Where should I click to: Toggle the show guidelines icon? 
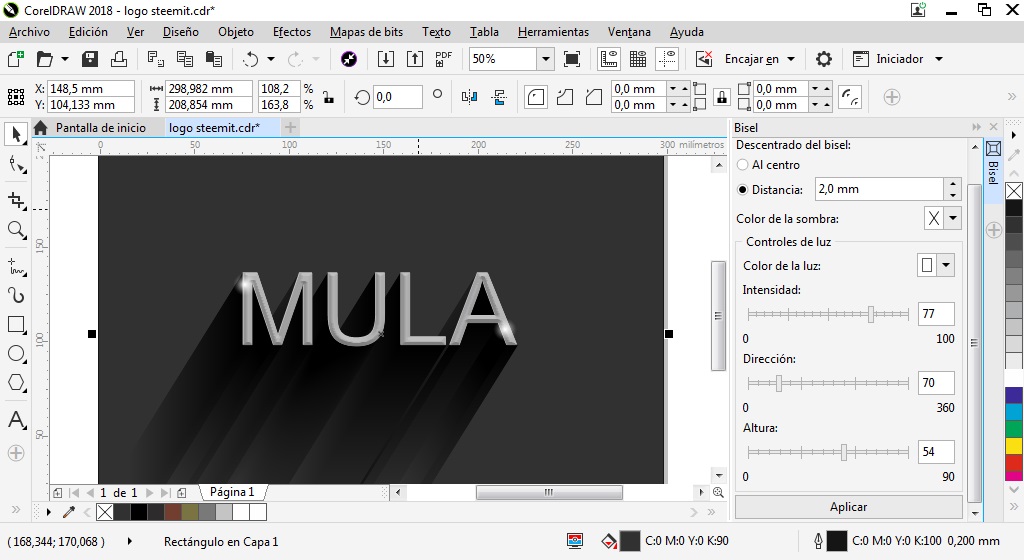[x=667, y=59]
